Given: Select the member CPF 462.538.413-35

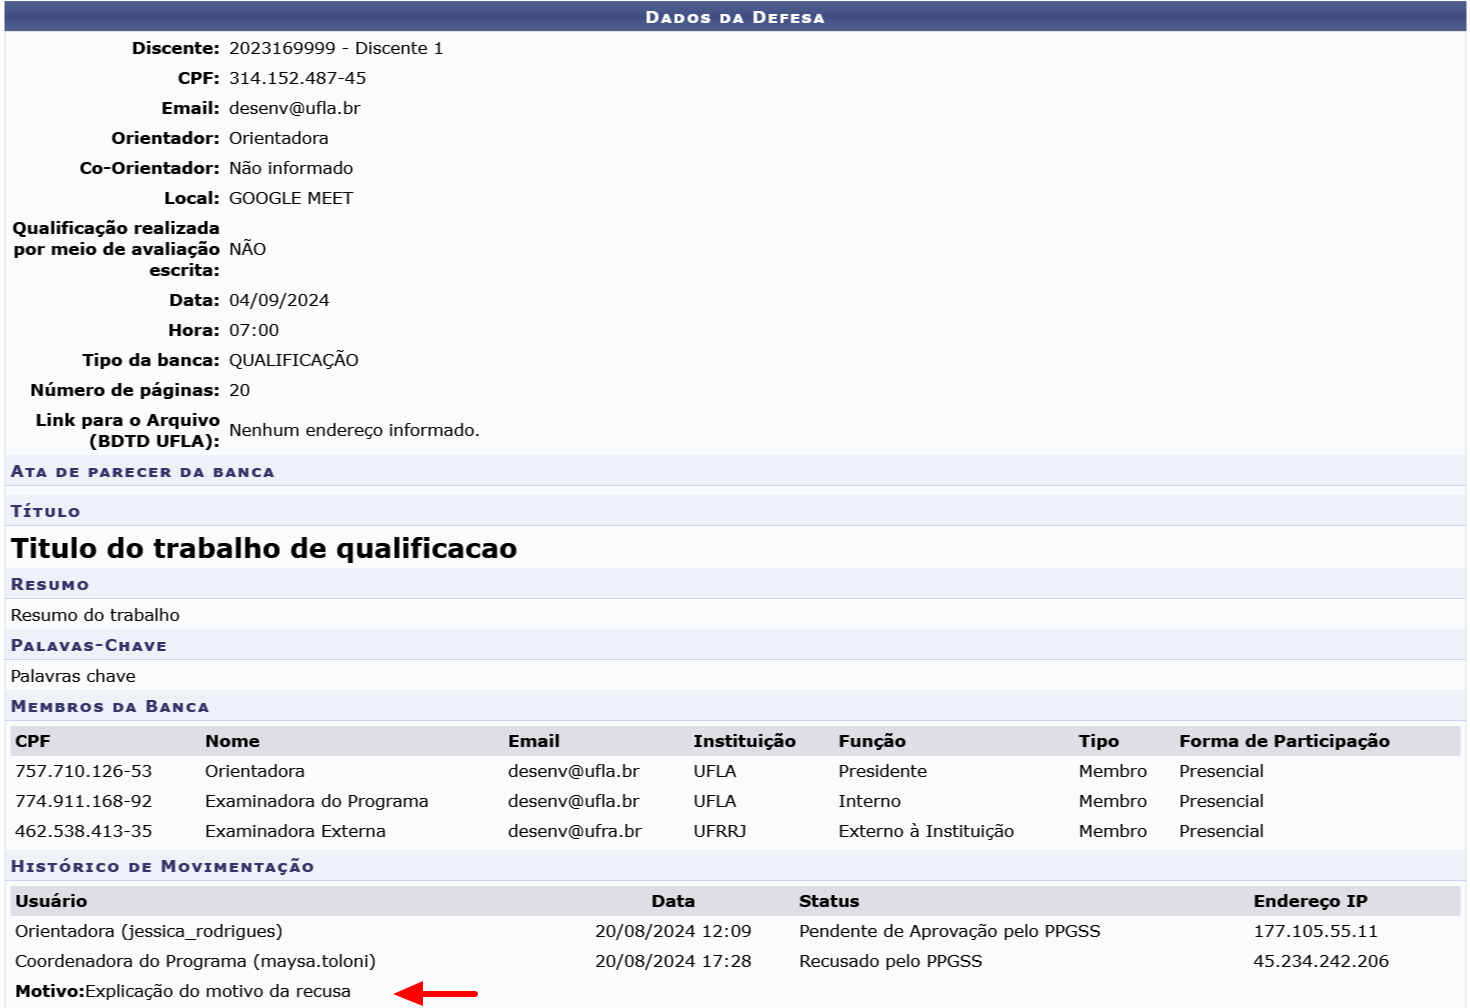Looking at the screenshot, I should 84,831.
